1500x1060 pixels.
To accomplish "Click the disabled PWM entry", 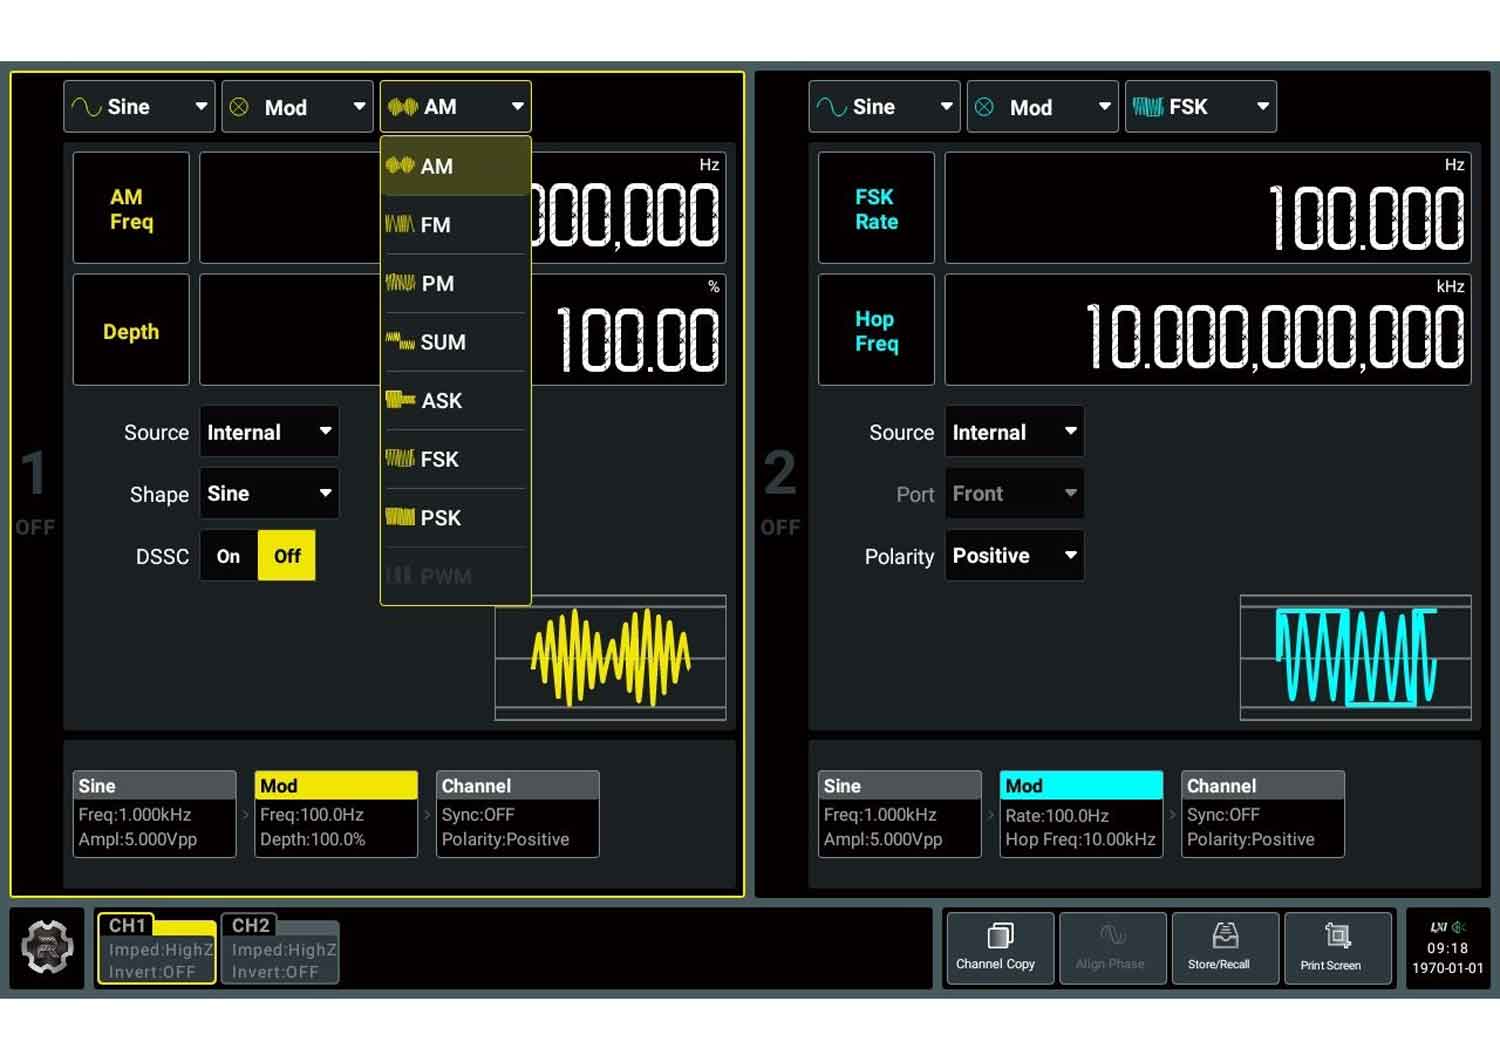I will pyautogui.click(x=455, y=576).
